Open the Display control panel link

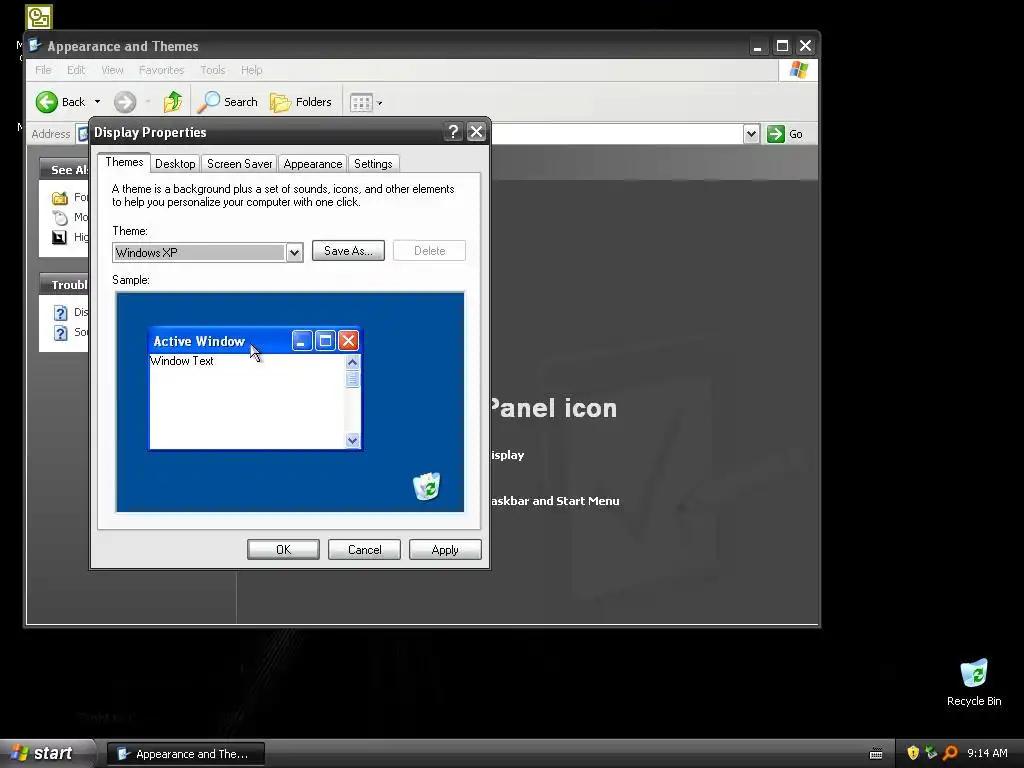[x=507, y=455]
